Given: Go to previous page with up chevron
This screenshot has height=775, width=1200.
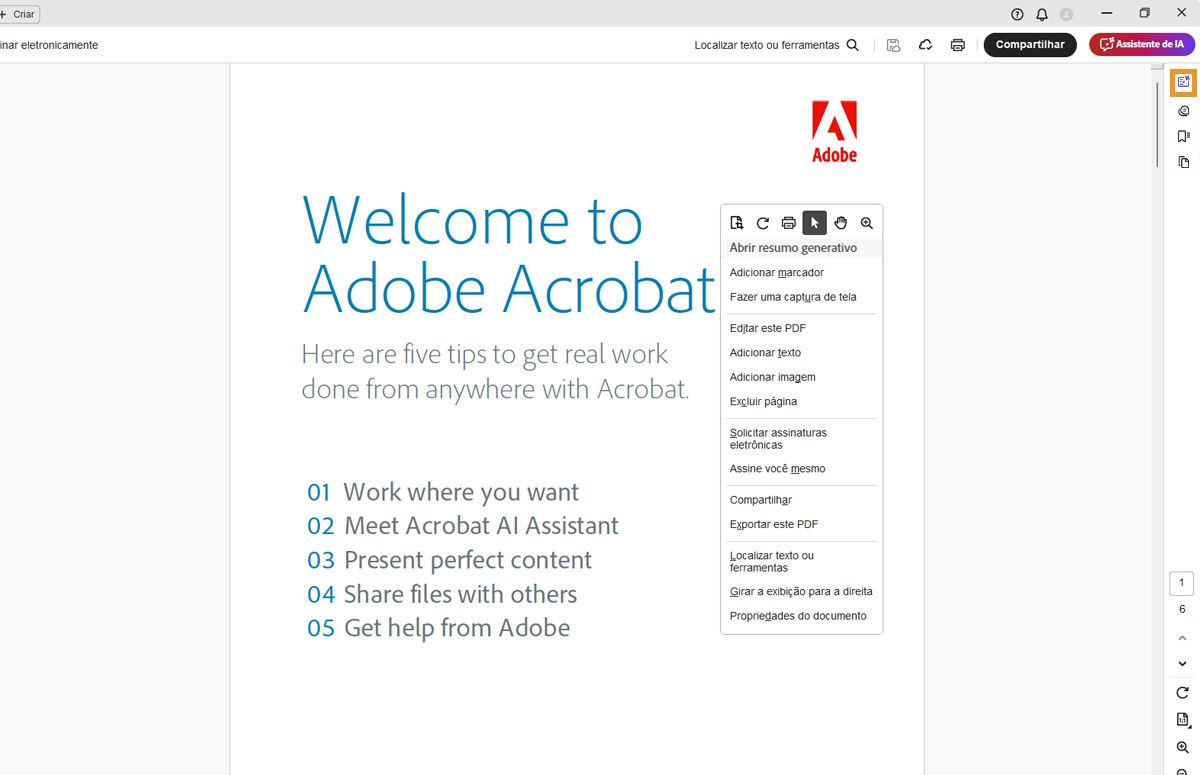Looking at the screenshot, I should tap(1182, 638).
